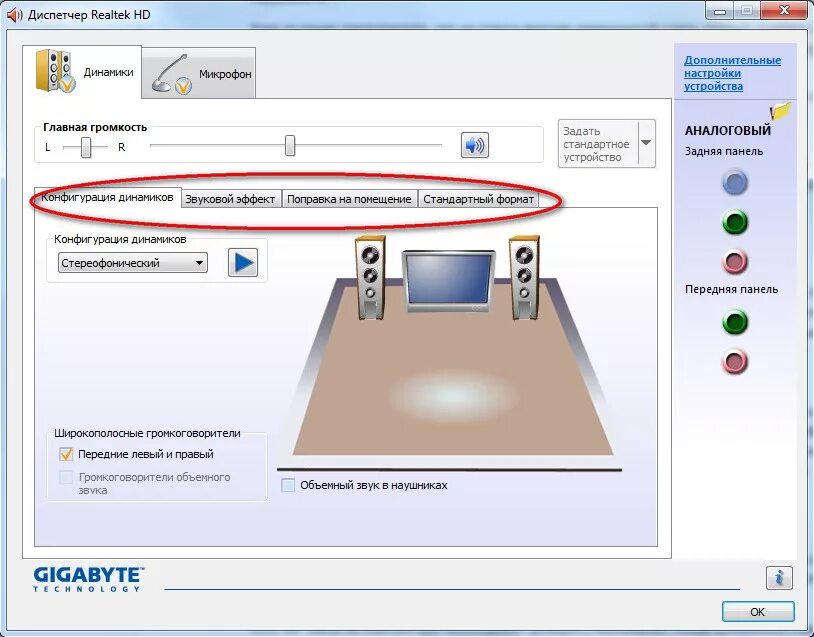Open the Поправка на помещение tab
The width and height of the screenshot is (814, 637).
tap(349, 199)
